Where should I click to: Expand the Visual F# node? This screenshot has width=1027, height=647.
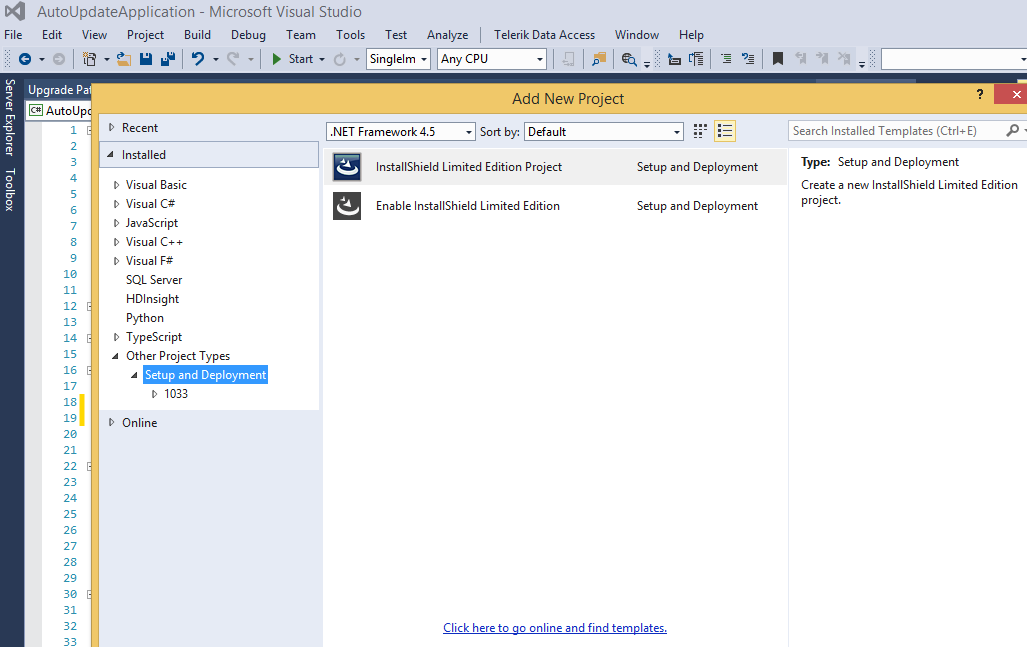[x=117, y=261]
